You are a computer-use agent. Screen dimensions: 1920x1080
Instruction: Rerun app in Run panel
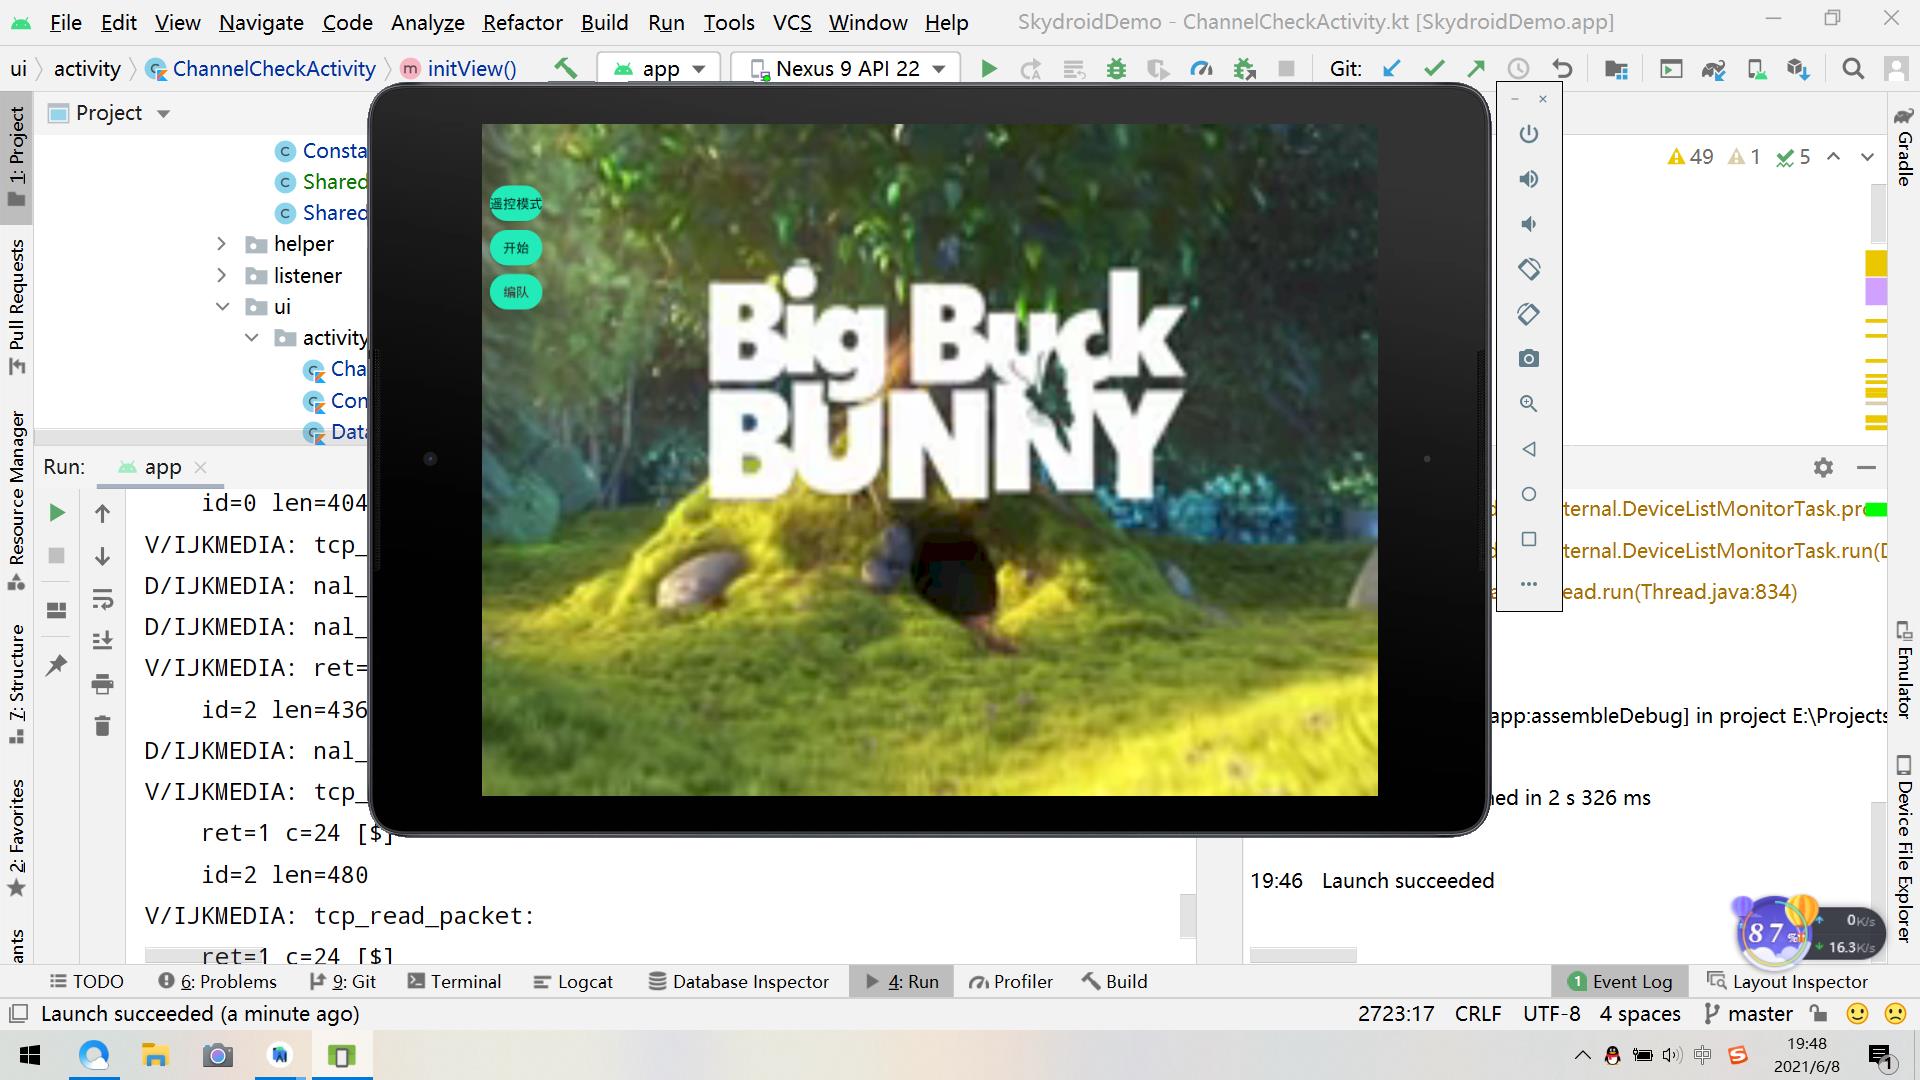click(x=57, y=513)
